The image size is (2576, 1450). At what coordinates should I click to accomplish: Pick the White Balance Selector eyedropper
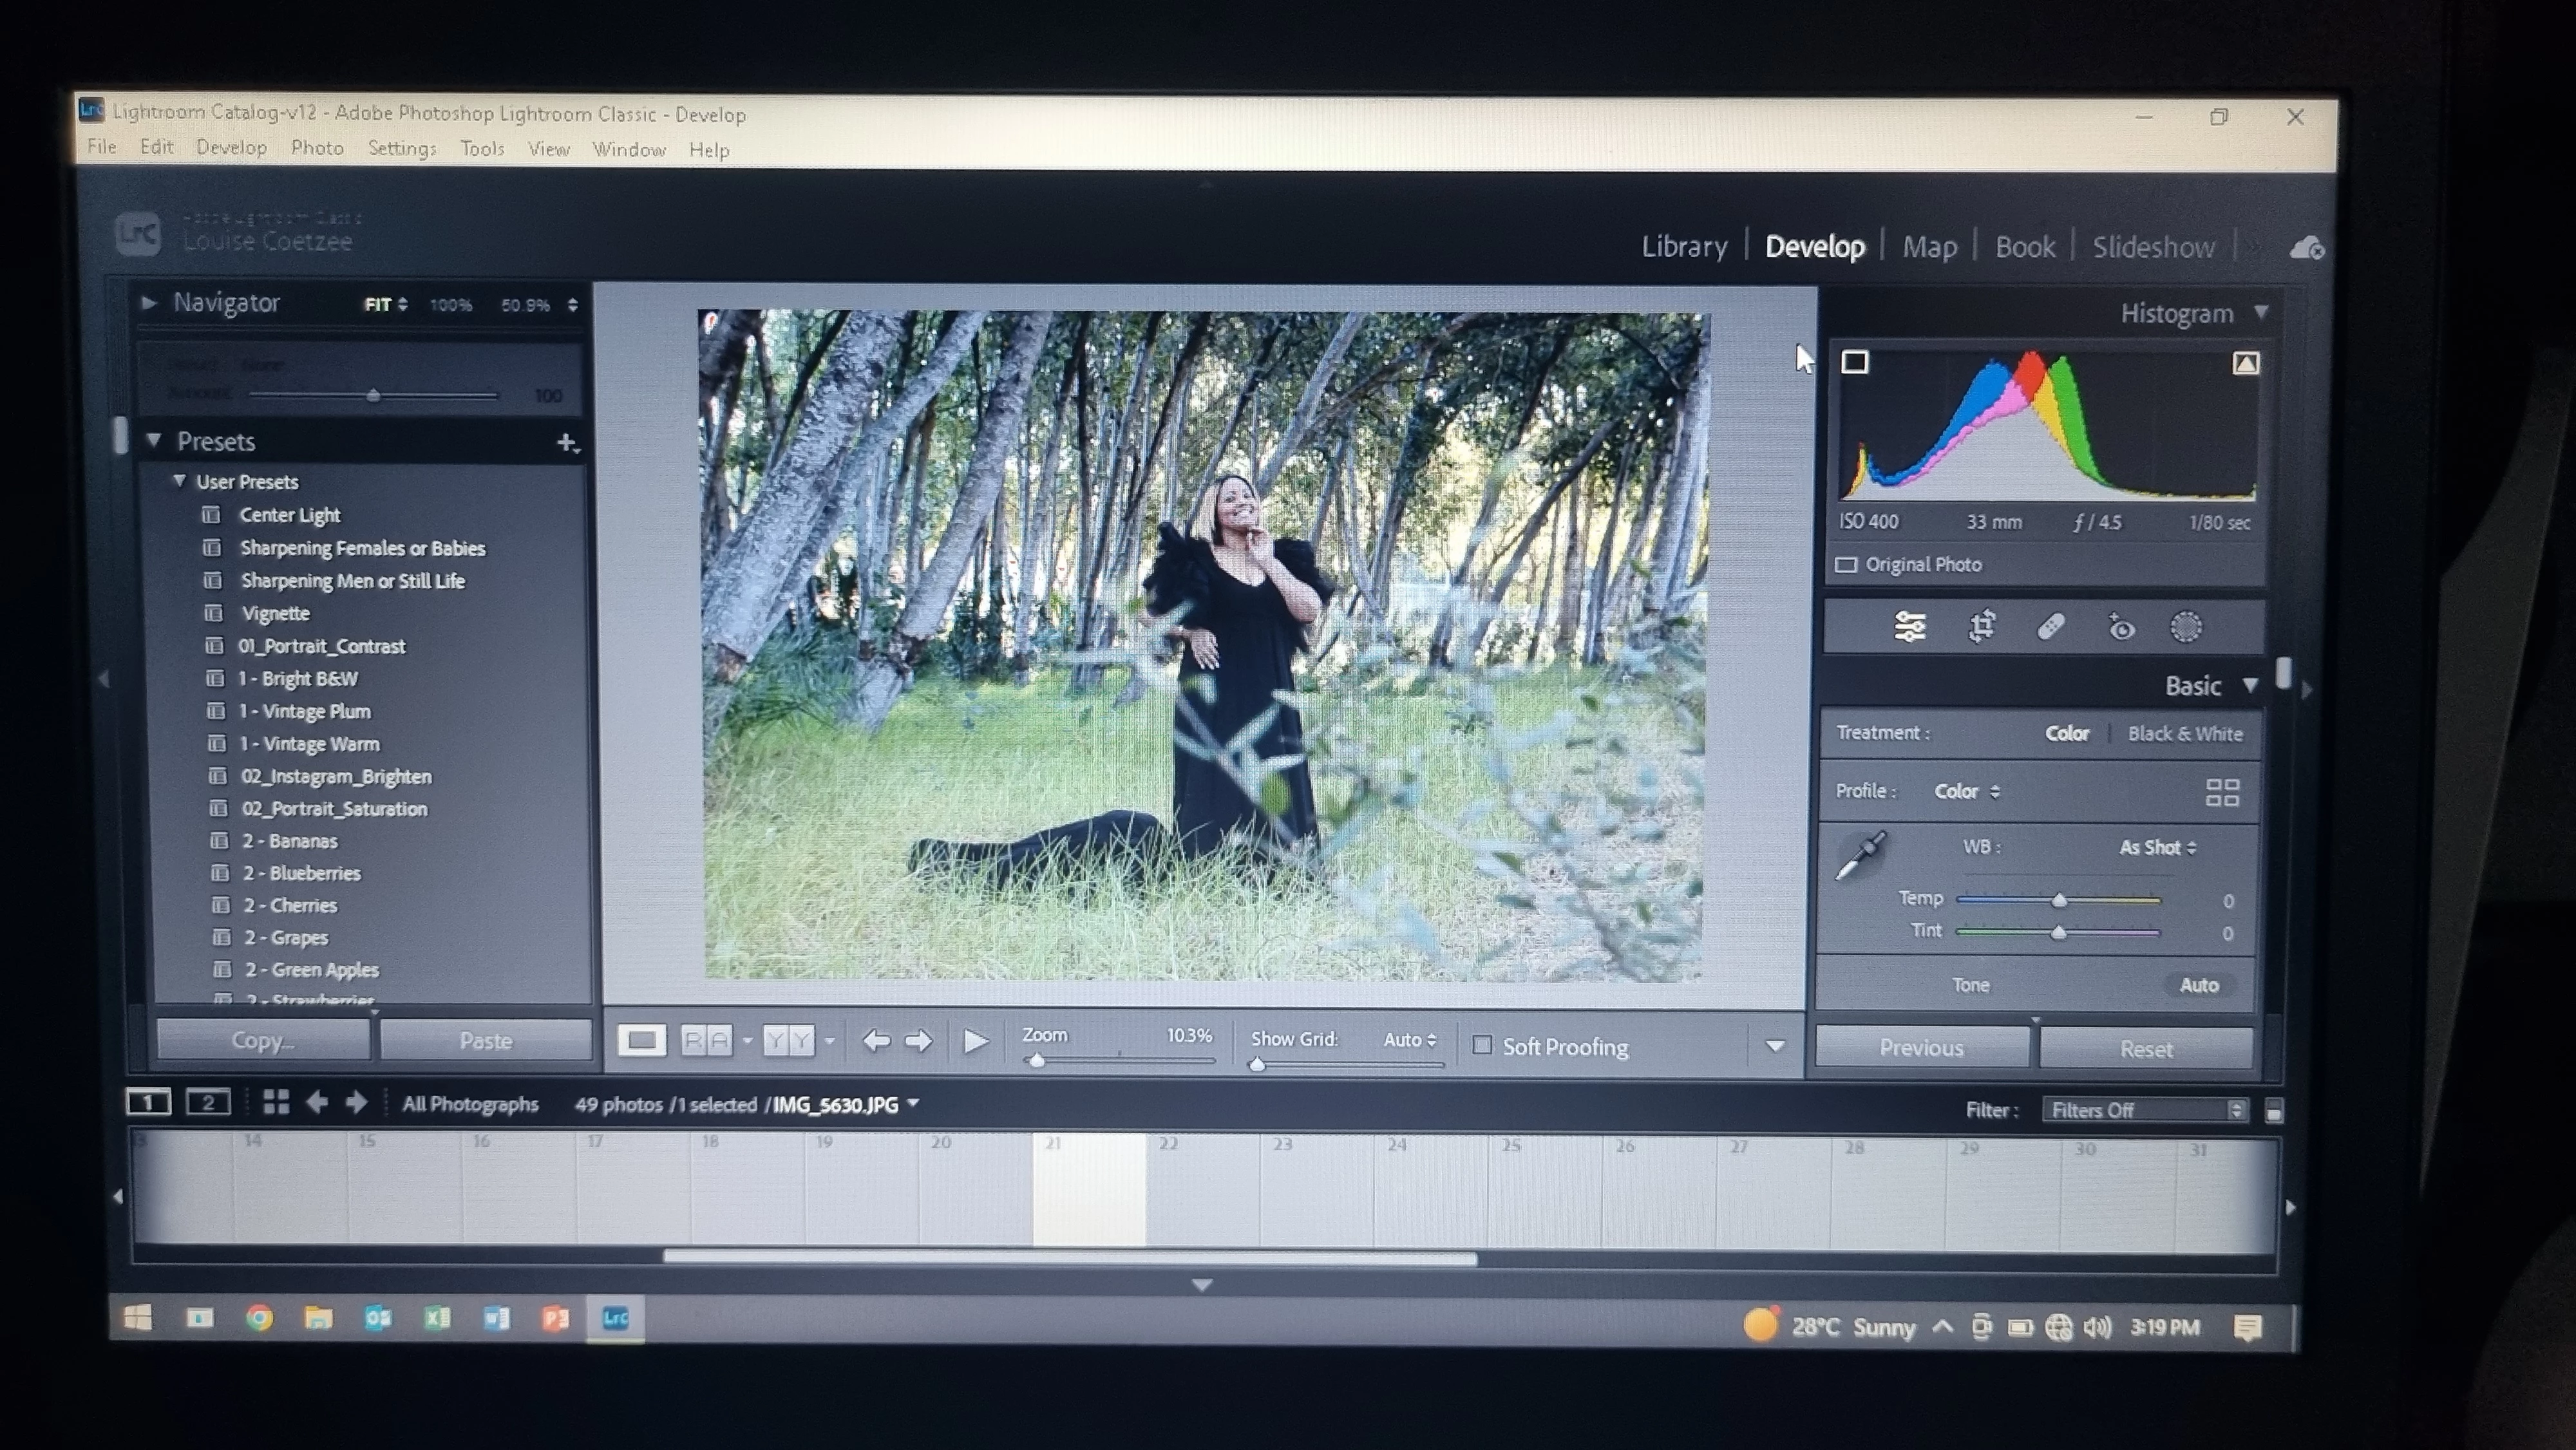coord(1860,856)
